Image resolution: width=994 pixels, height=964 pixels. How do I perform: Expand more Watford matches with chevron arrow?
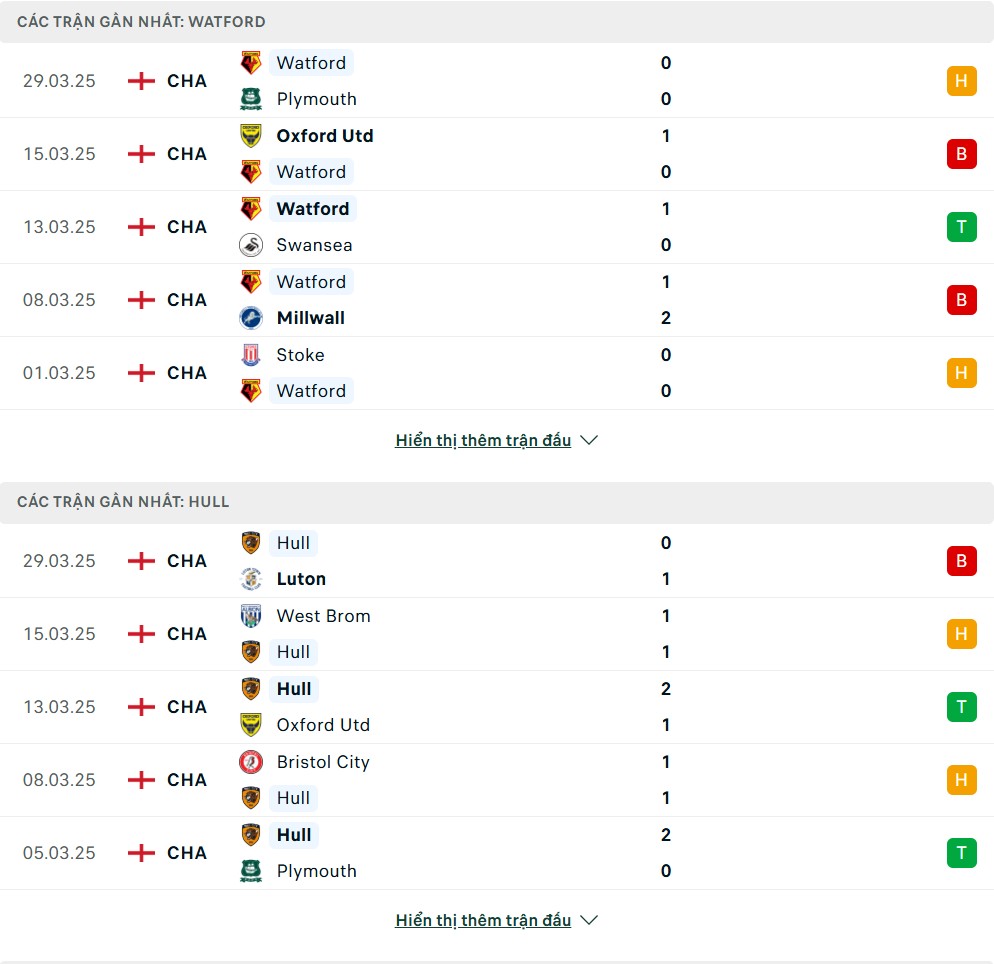coord(589,440)
